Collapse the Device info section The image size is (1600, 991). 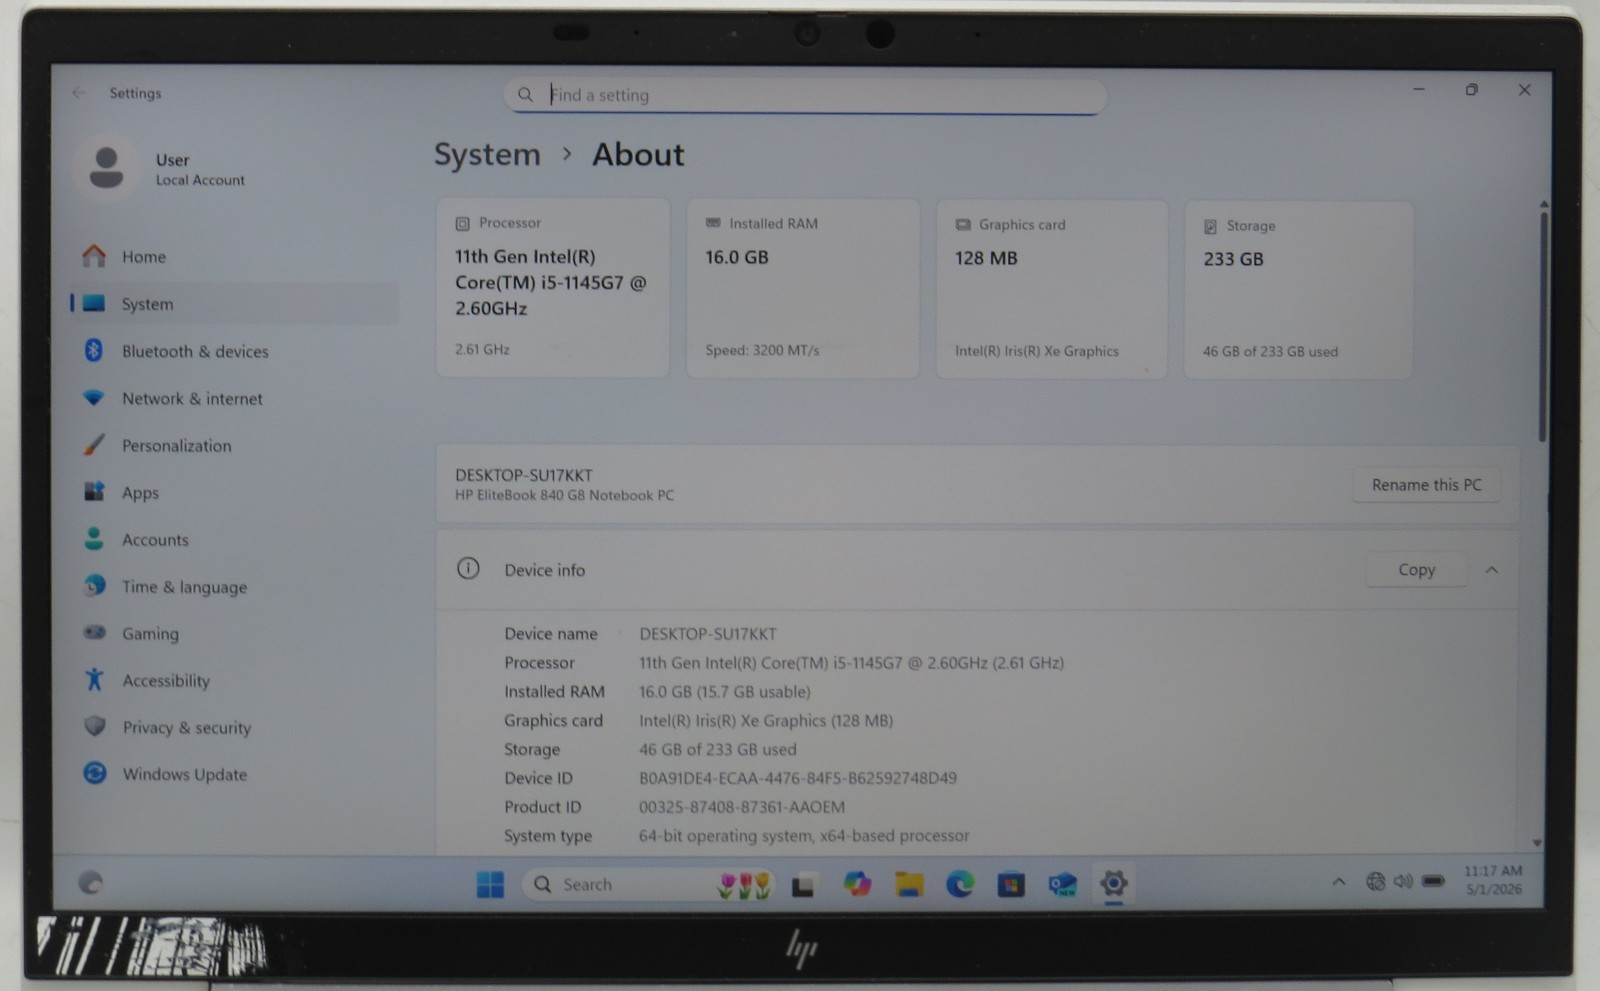(x=1492, y=570)
